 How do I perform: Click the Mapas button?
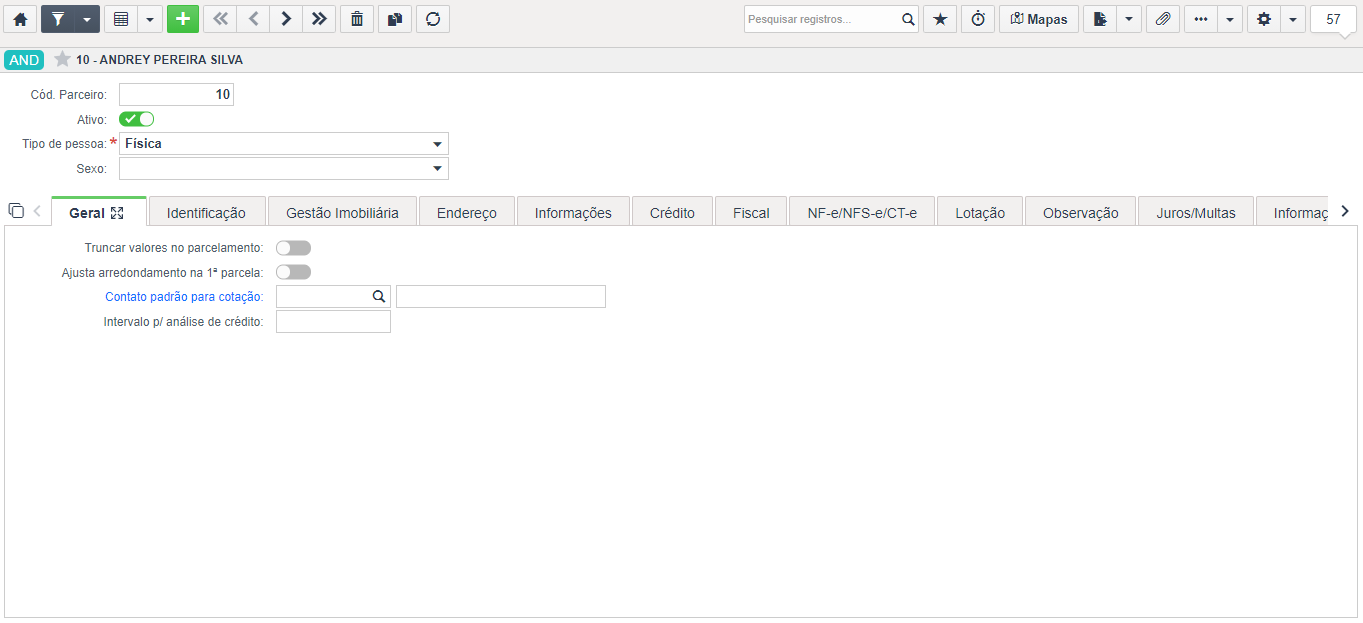coord(1039,19)
